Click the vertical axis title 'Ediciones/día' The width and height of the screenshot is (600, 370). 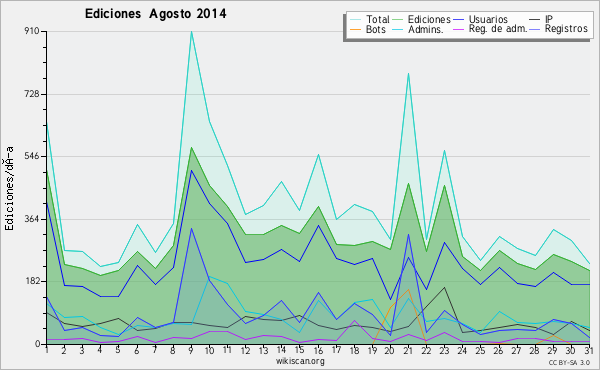click(10, 189)
